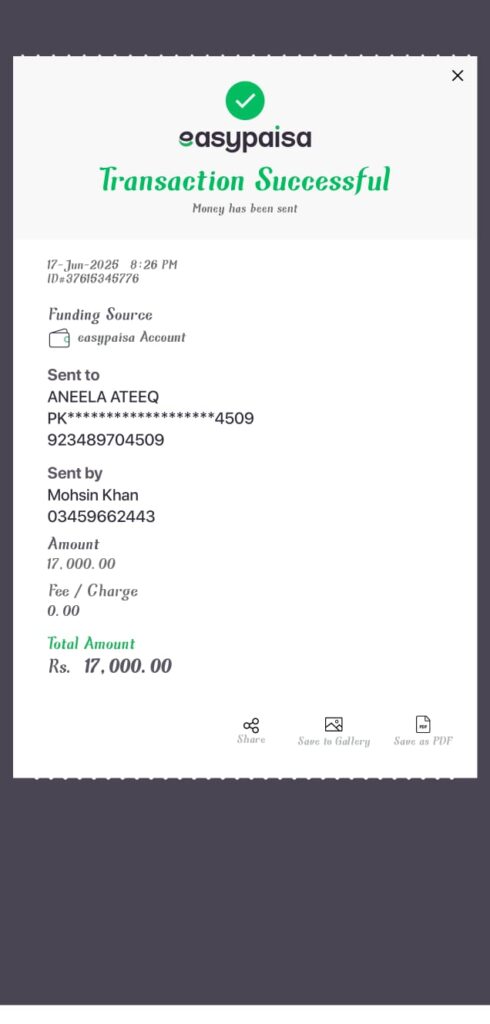Tap the Transaction Successful heading
Screen dimensions: 490x1024
point(245,180)
